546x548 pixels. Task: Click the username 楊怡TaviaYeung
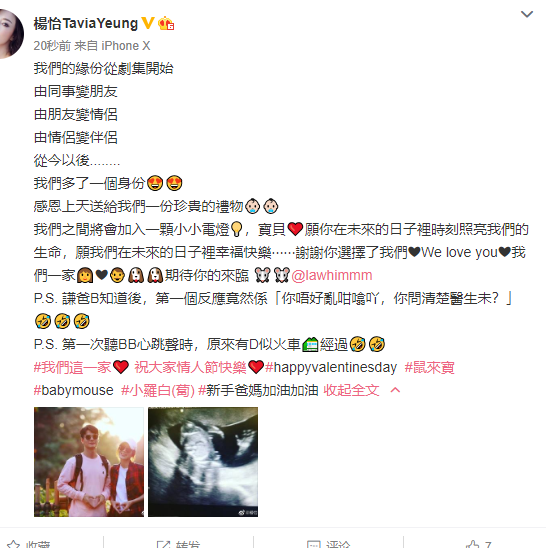(x=86, y=23)
